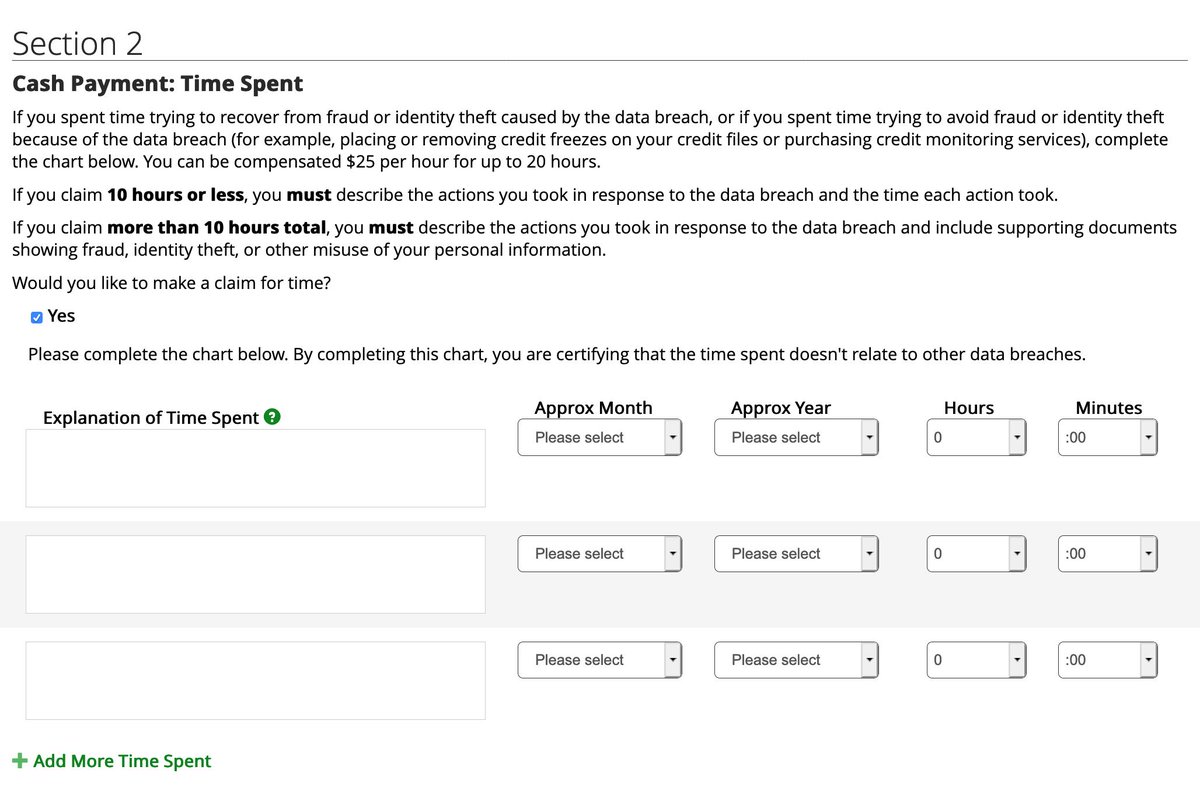Expand first row Minutes dropdown
Viewport: 1200px width, 794px height.
pos(1107,438)
